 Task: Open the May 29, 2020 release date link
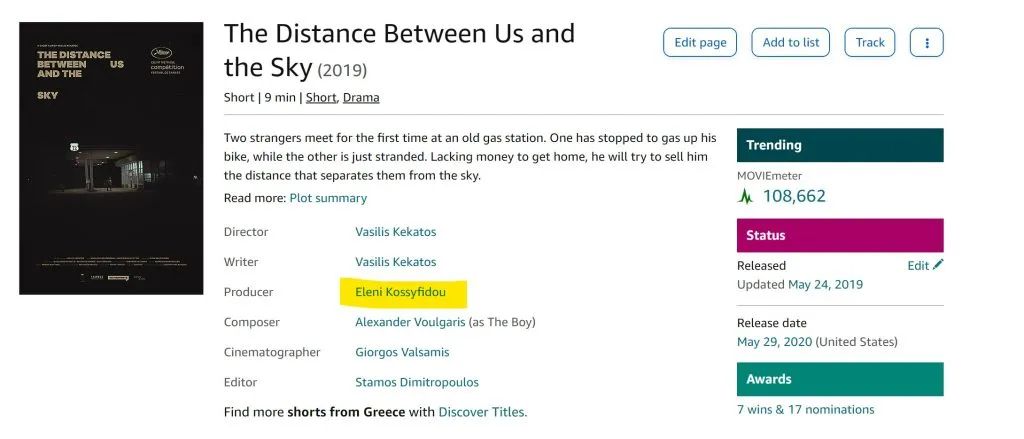tap(774, 342)
